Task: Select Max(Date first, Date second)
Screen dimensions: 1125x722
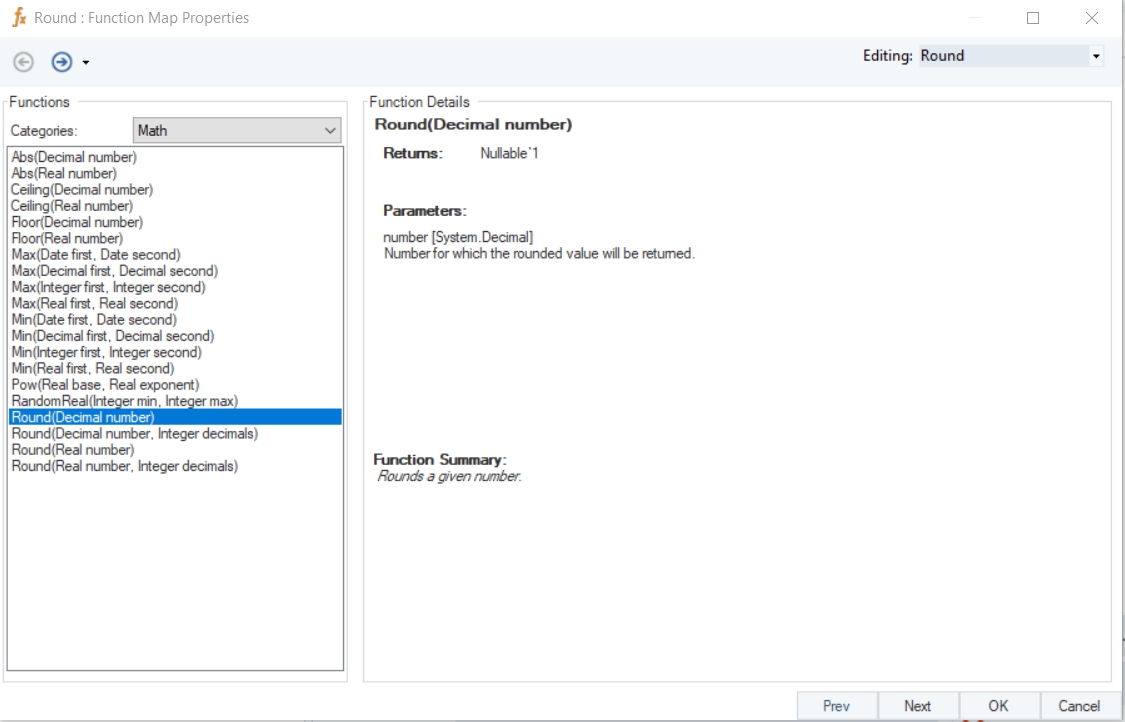Action: (x=96, y=255)
